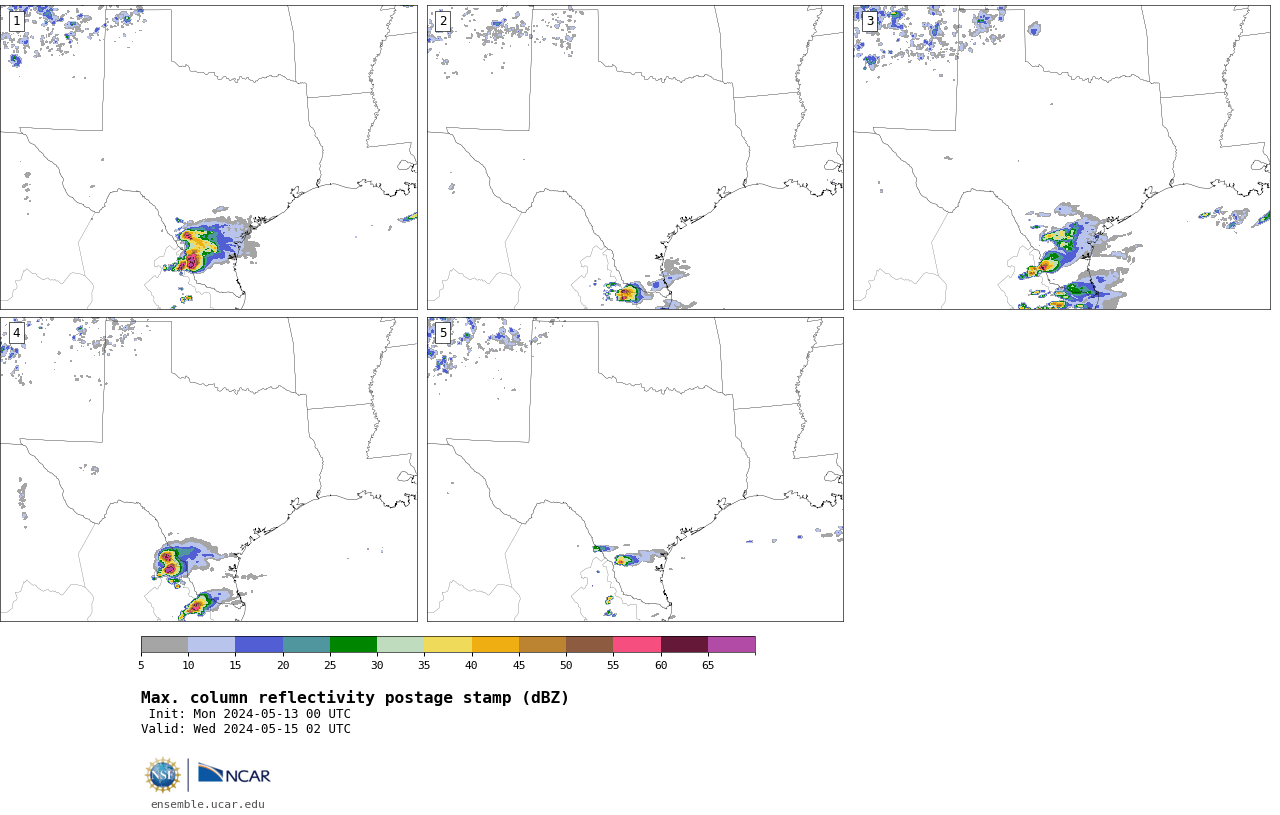Click the colorbar tick label 65
The height and width of the screenshot is (815, 1280).
click(x=708, y=665)
